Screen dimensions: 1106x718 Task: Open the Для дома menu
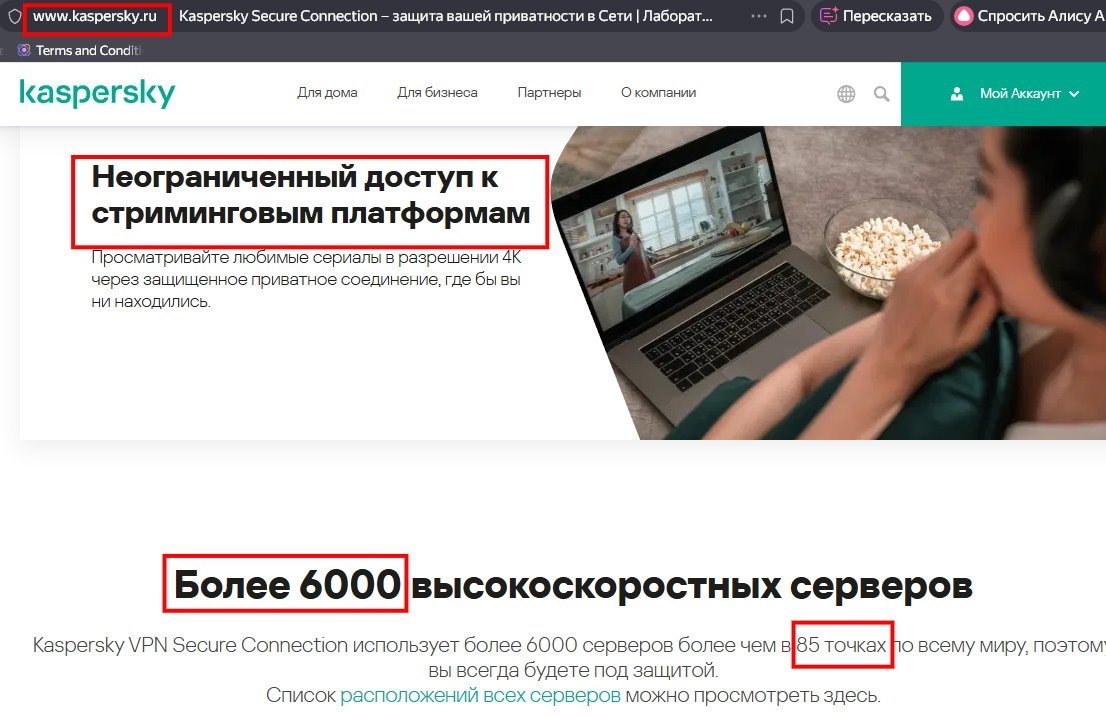(327, 92)
